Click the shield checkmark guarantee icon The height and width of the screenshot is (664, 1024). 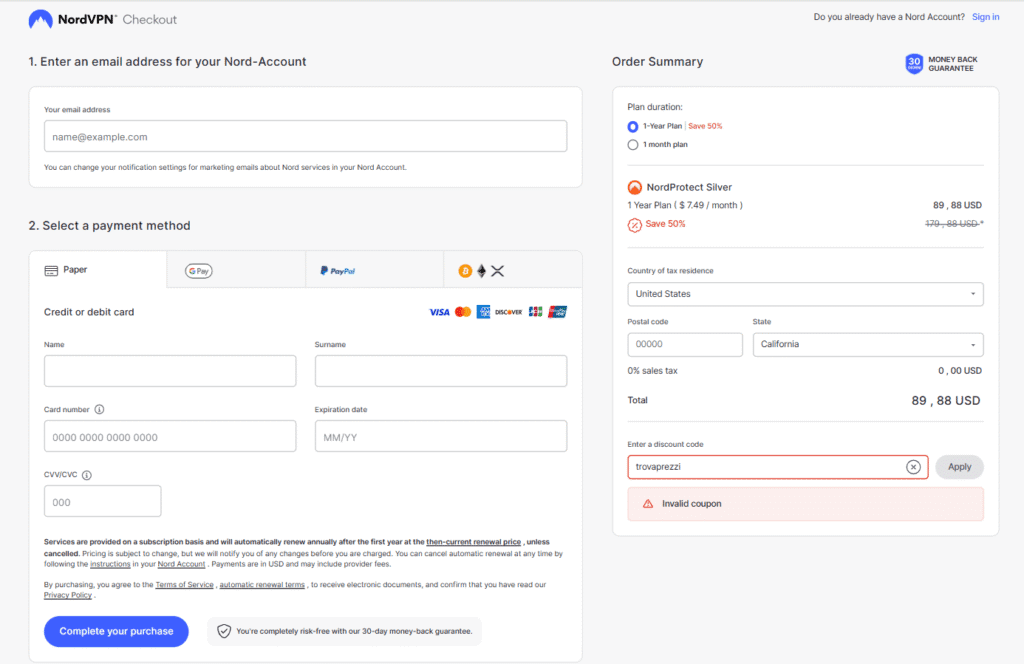tap(224, 631)
